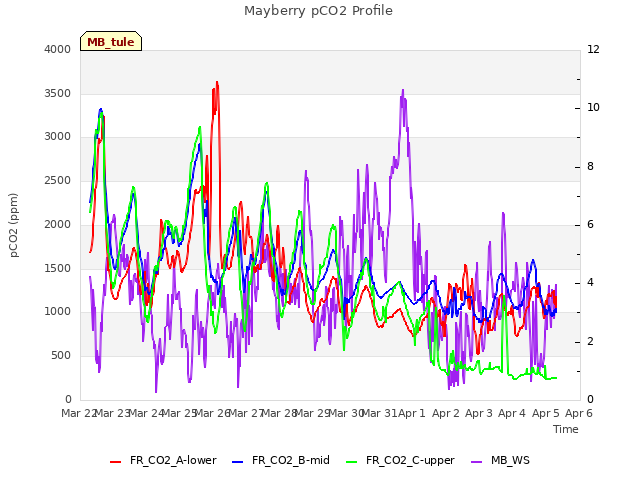Click the red peak near Mar 26
The width and height of the screenshot is (640, 480).
click(x=217, y=83)
